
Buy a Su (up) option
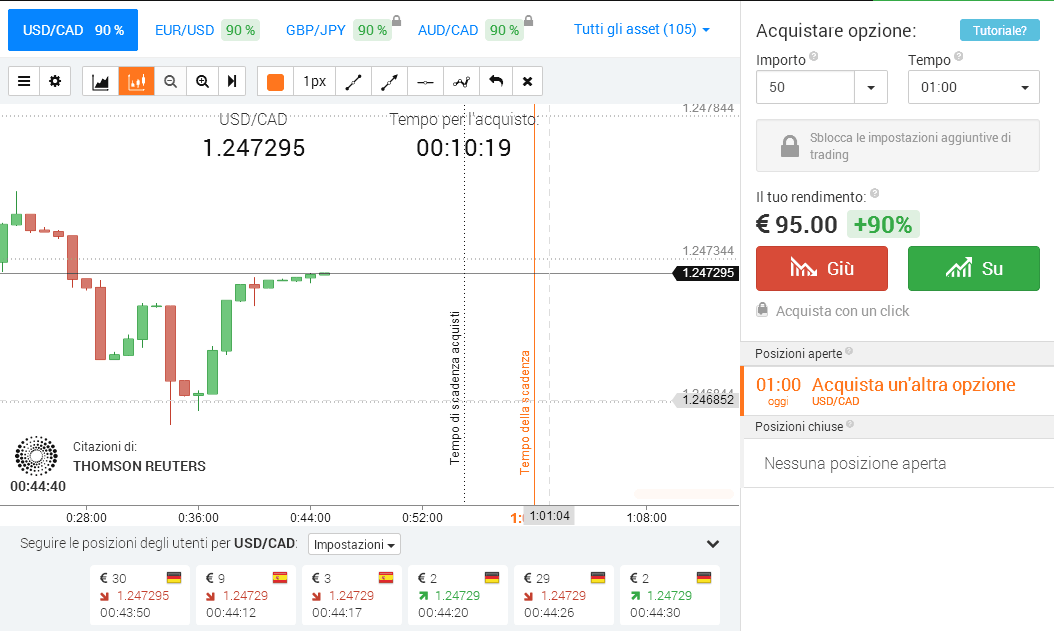[x=974, y=268]
